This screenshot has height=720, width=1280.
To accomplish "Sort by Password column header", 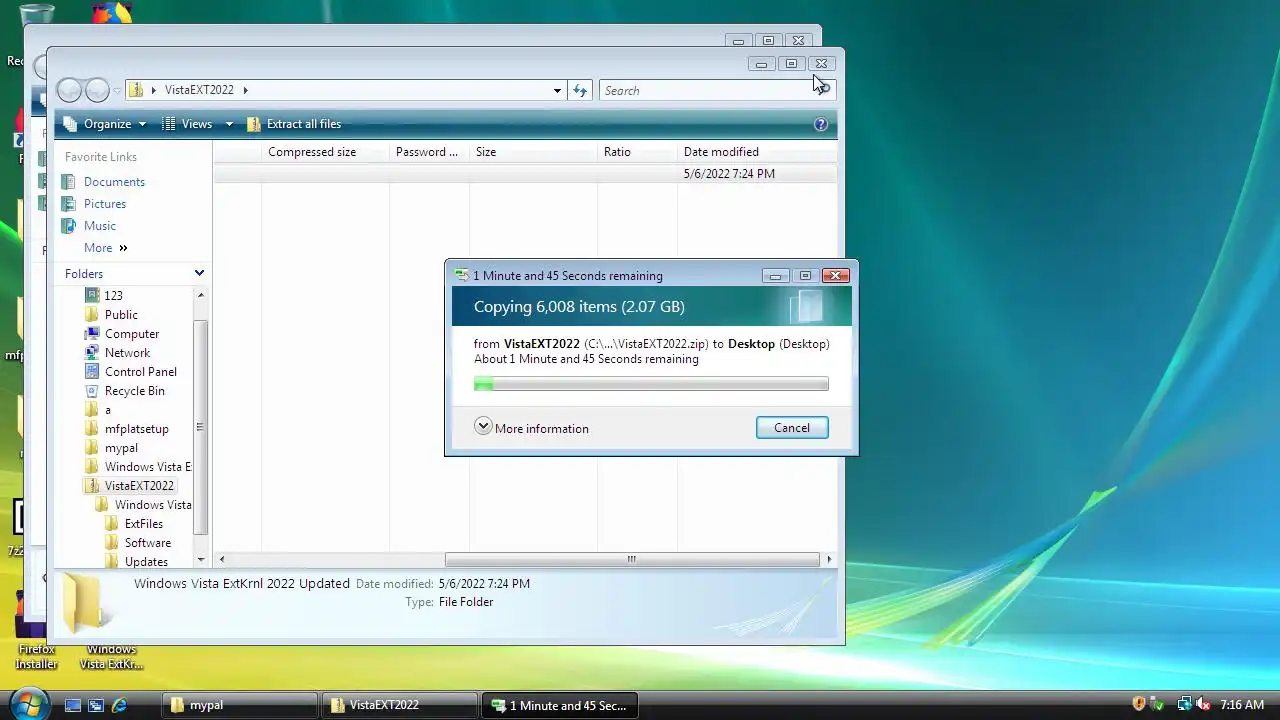I will pyautogui.click(x=429, y=152).
